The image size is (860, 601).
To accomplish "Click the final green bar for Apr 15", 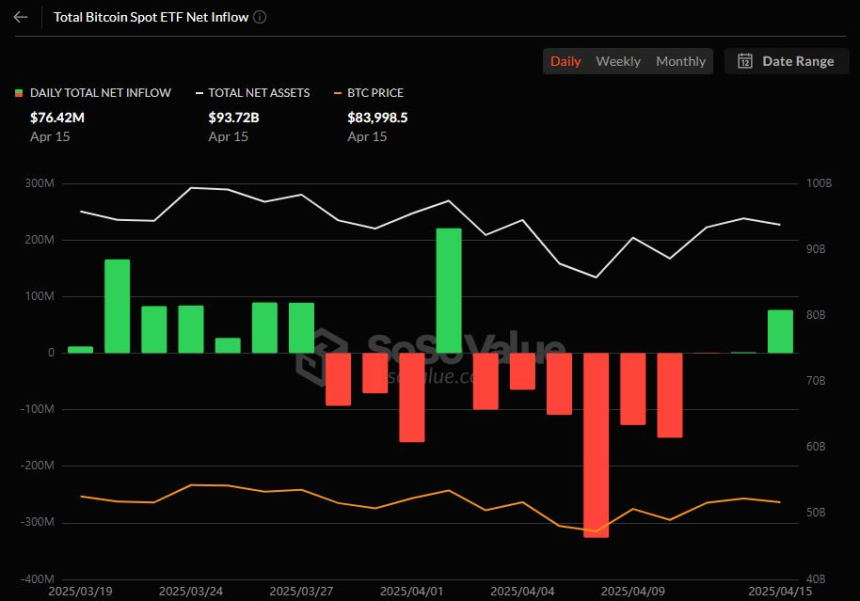I will tap(780, 331).
